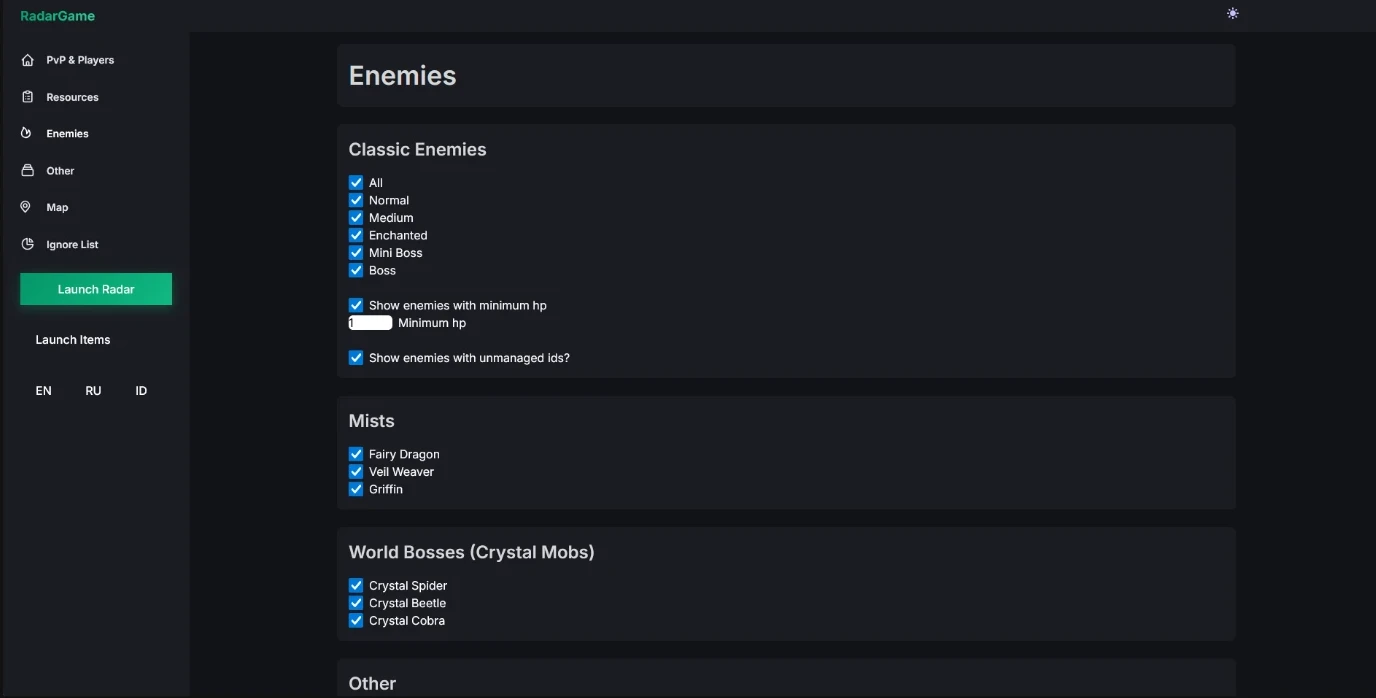Uncheck the All classic enemies checkbox

(x=356, y=183)
